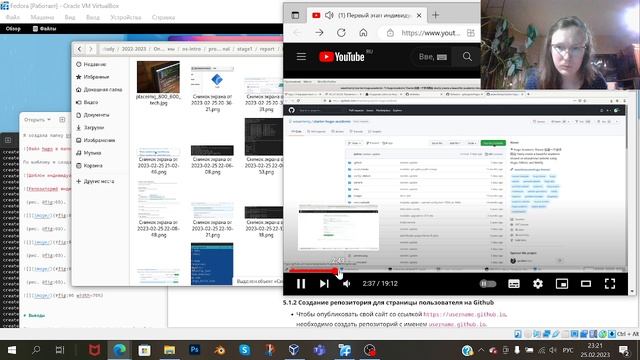This screenshot has width=640, height=360.
Task: Focus the Edge address bar URL
Action: pyautogui.click(x=431, y=33)
